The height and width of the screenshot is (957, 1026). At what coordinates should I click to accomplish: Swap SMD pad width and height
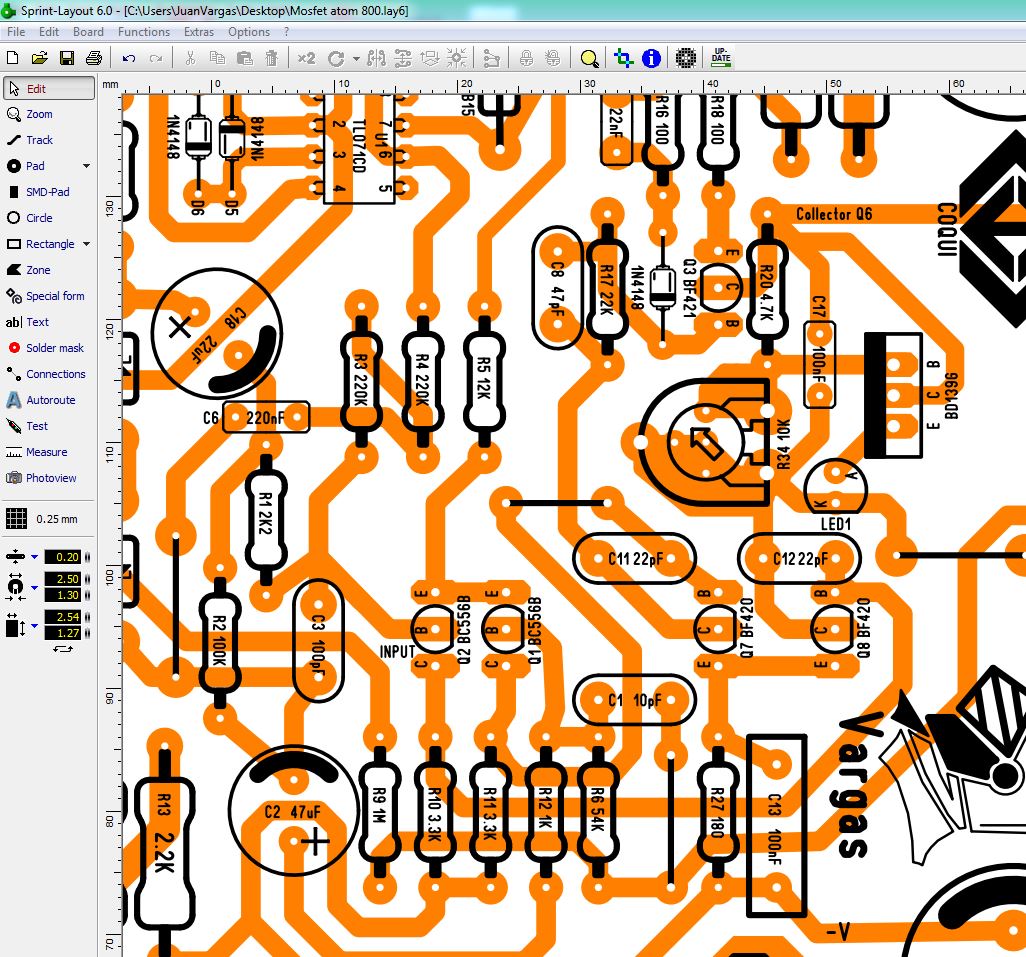(x=63, y=649)
